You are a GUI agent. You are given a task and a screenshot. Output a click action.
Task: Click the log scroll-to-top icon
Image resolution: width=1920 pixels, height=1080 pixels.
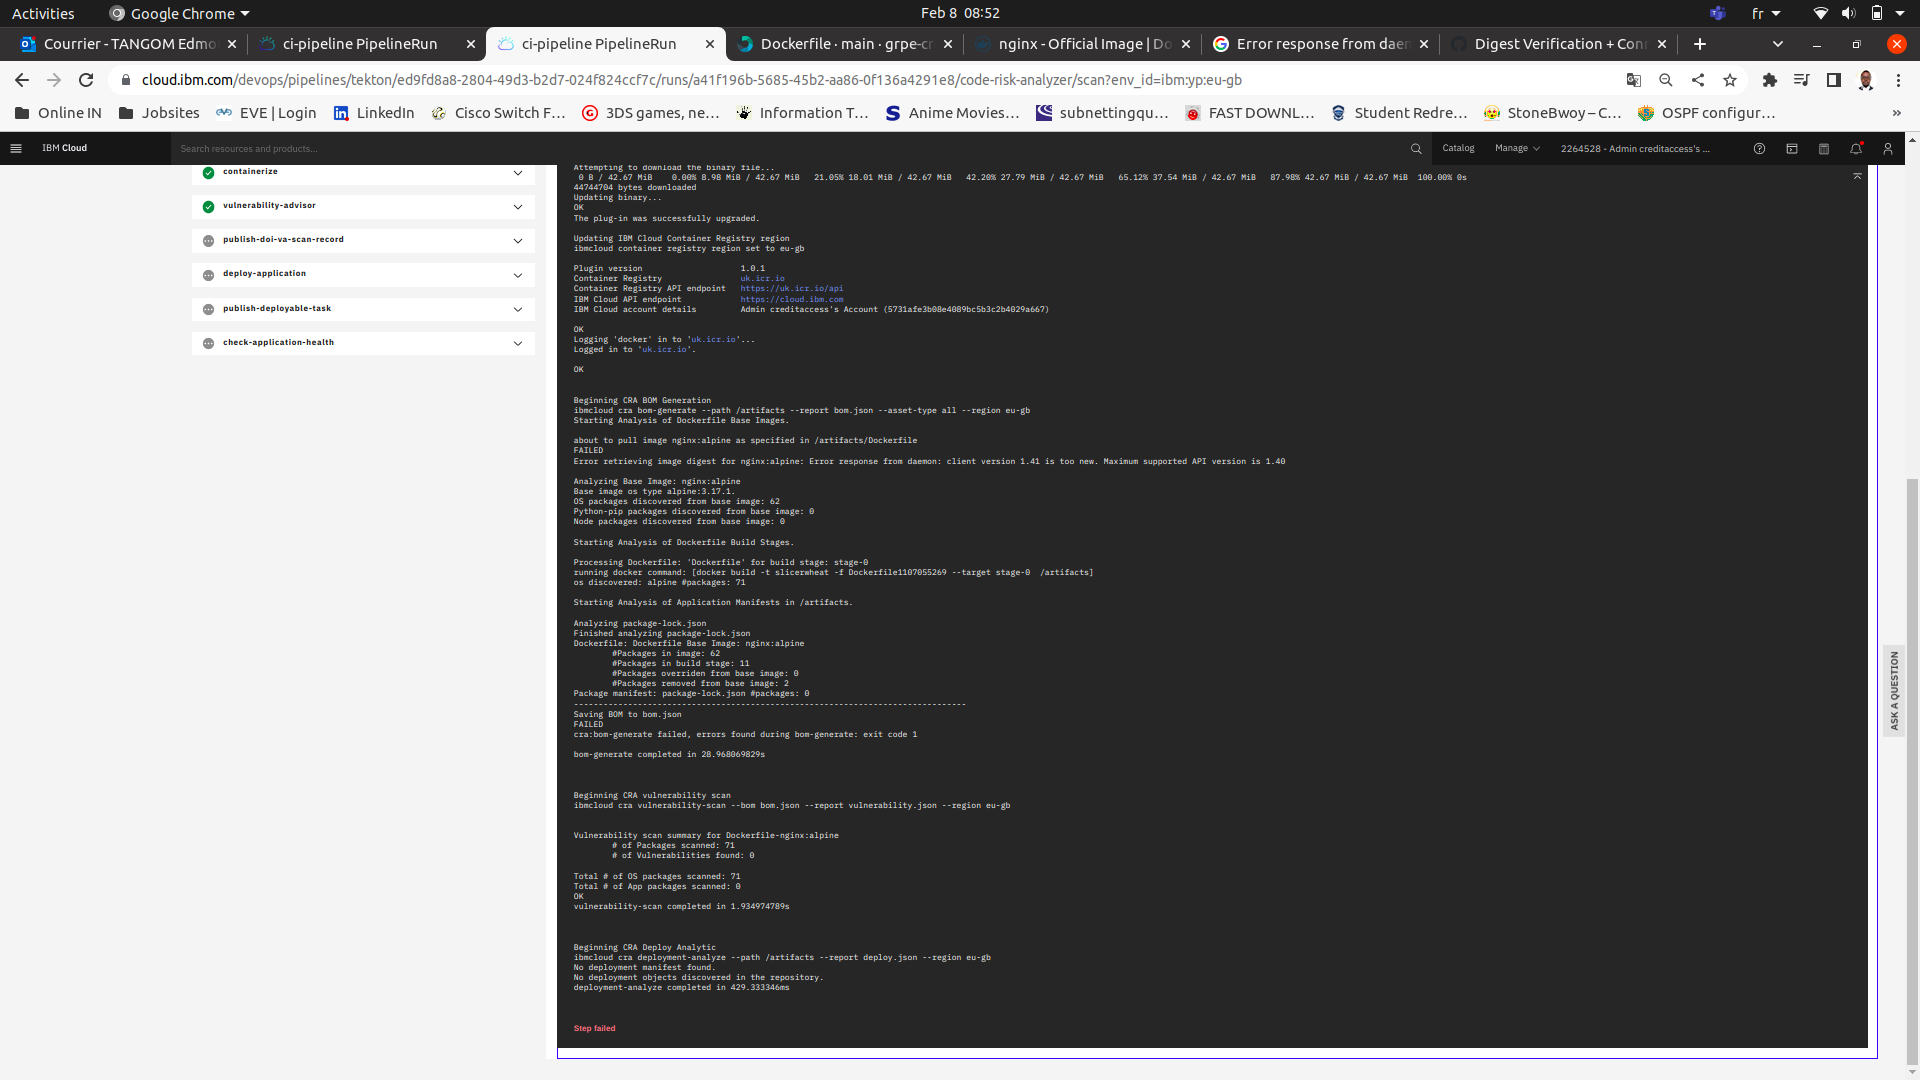pos(1857,176)
